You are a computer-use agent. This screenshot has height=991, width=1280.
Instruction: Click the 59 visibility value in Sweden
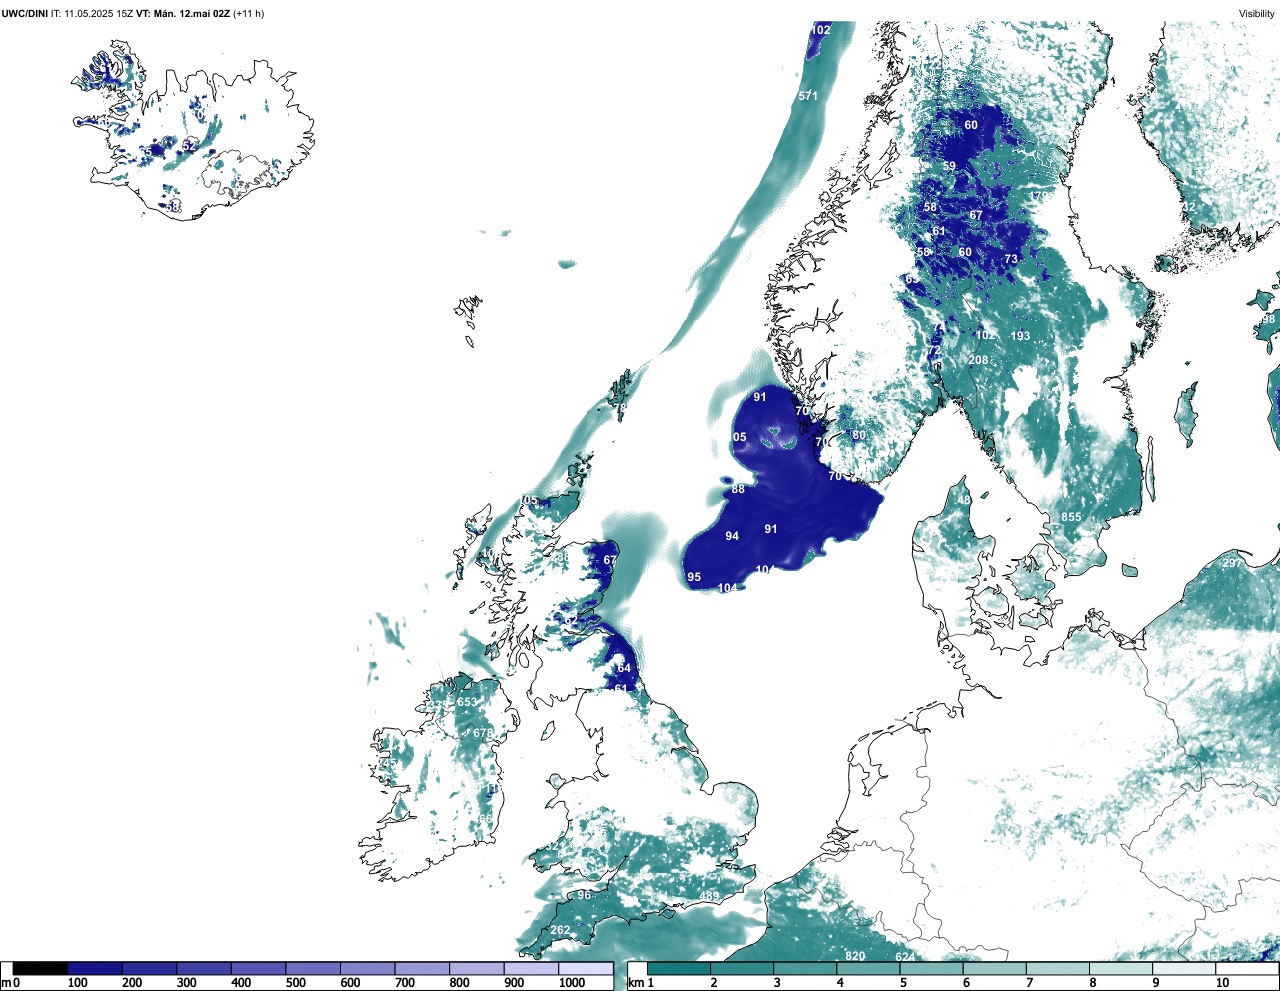pos(949,166)
